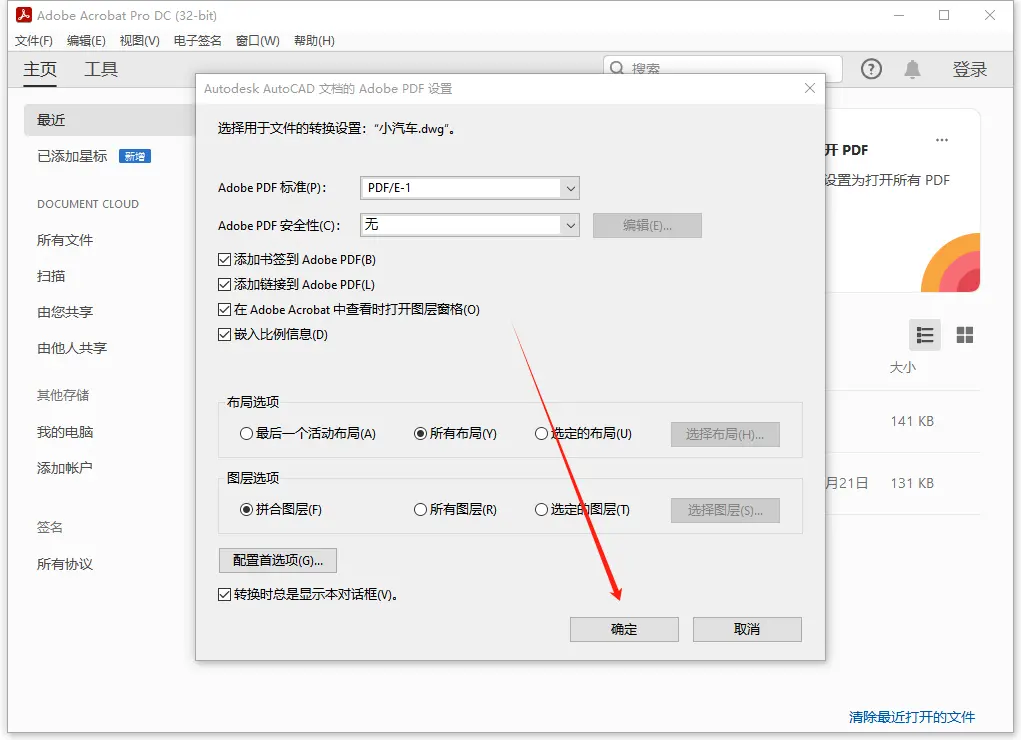Open the 帮助(H) menu
Image resolution: width=1021 pixels, height=740 pixels.
(315, 41)
